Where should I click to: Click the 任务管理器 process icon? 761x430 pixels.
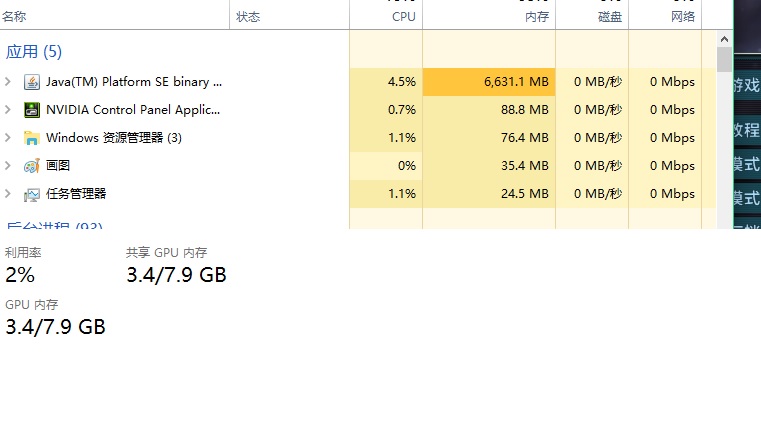tap(31, 194)
